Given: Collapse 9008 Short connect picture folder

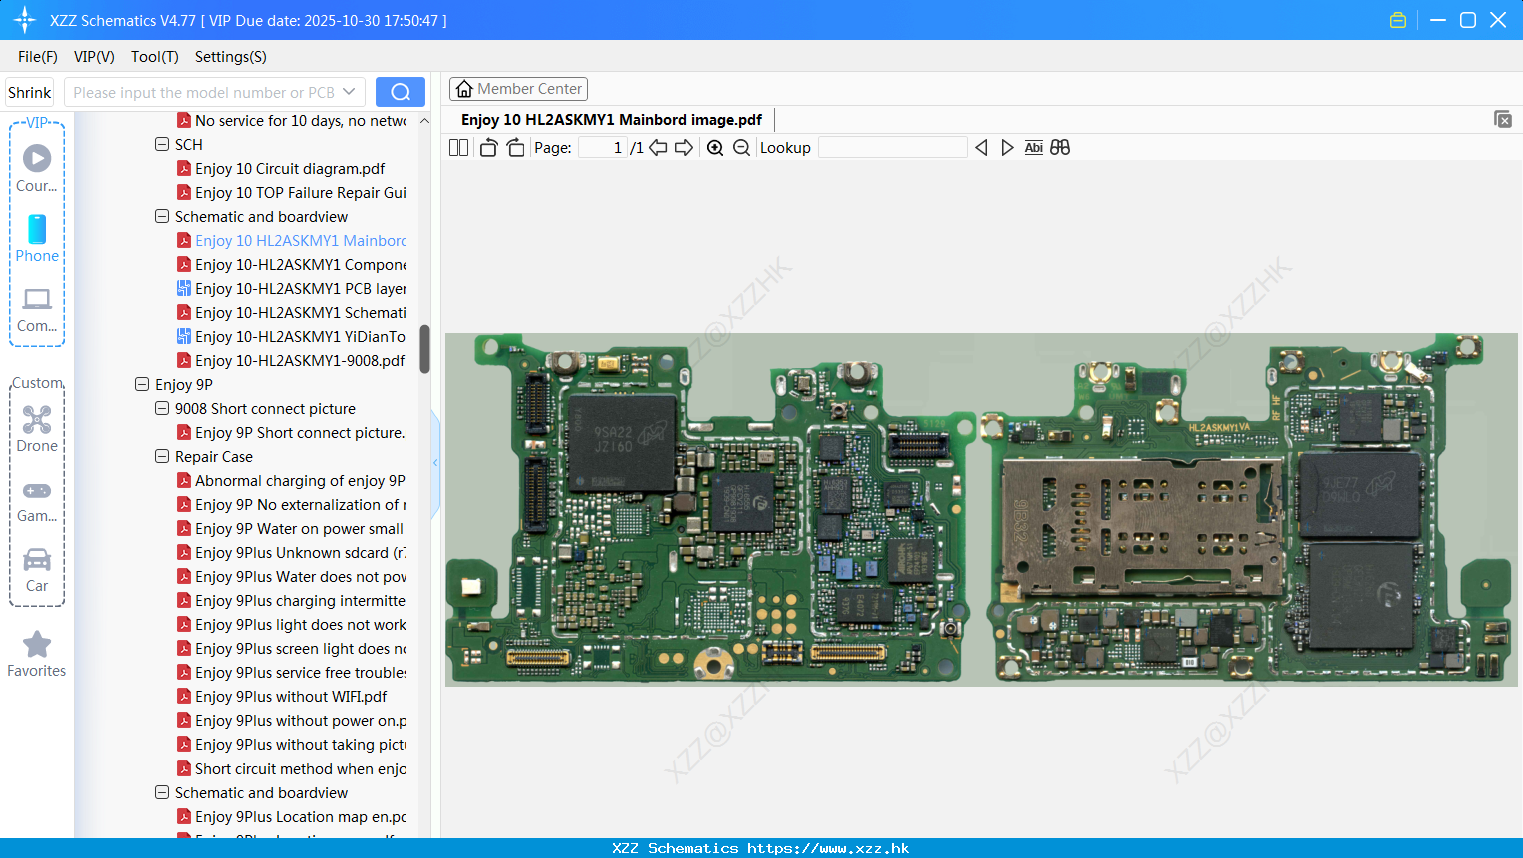Looking at the screenshot, I should pyautogui.click(x=162, y=408).
